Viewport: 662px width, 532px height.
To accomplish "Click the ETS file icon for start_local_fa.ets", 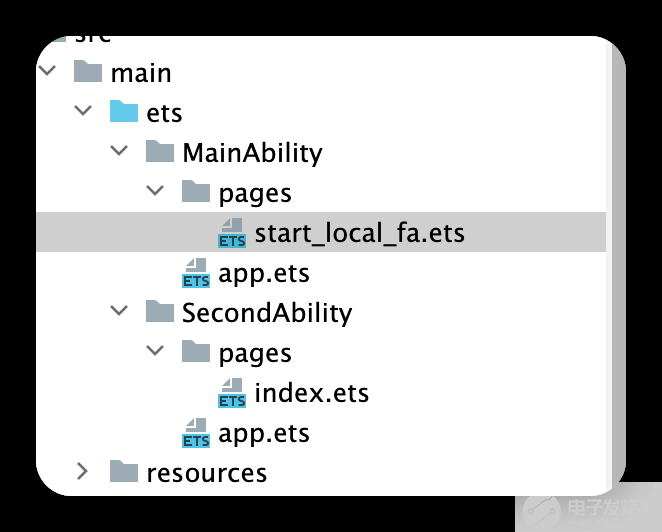I will [232, 233].
